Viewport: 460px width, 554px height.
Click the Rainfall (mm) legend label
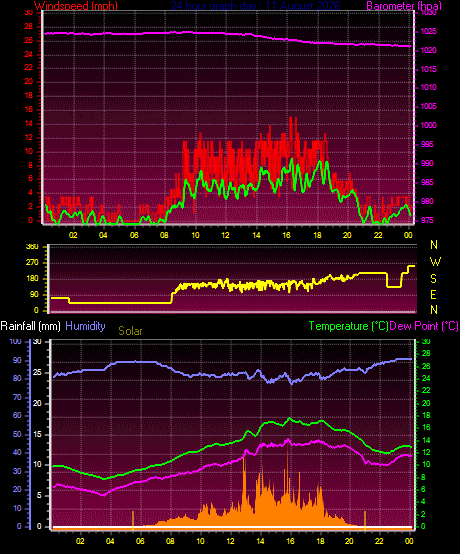tap(30, 326)
